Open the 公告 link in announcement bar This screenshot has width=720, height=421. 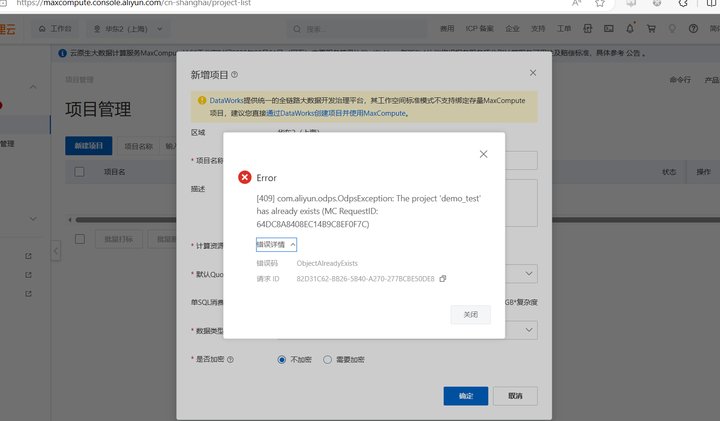(x=633, y=53)
